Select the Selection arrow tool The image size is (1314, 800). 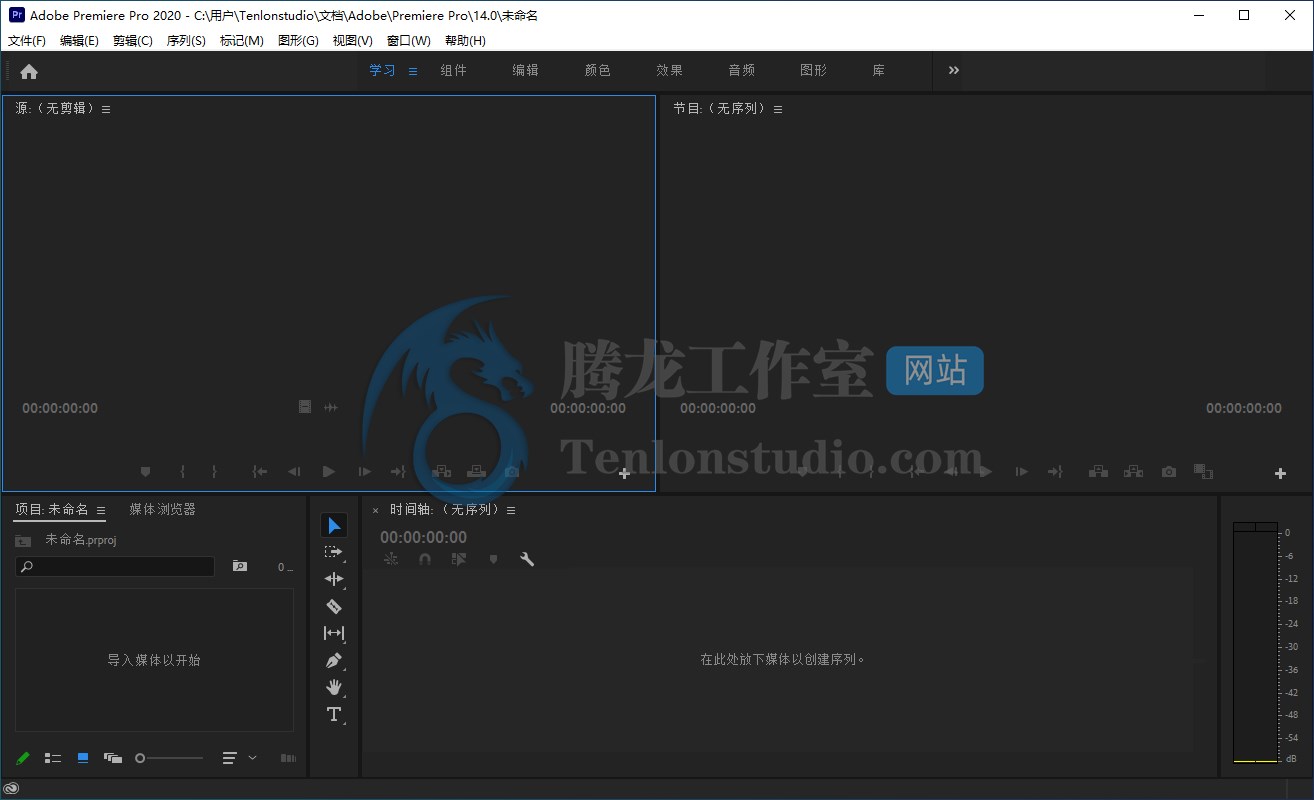click(x=334, y=525)
